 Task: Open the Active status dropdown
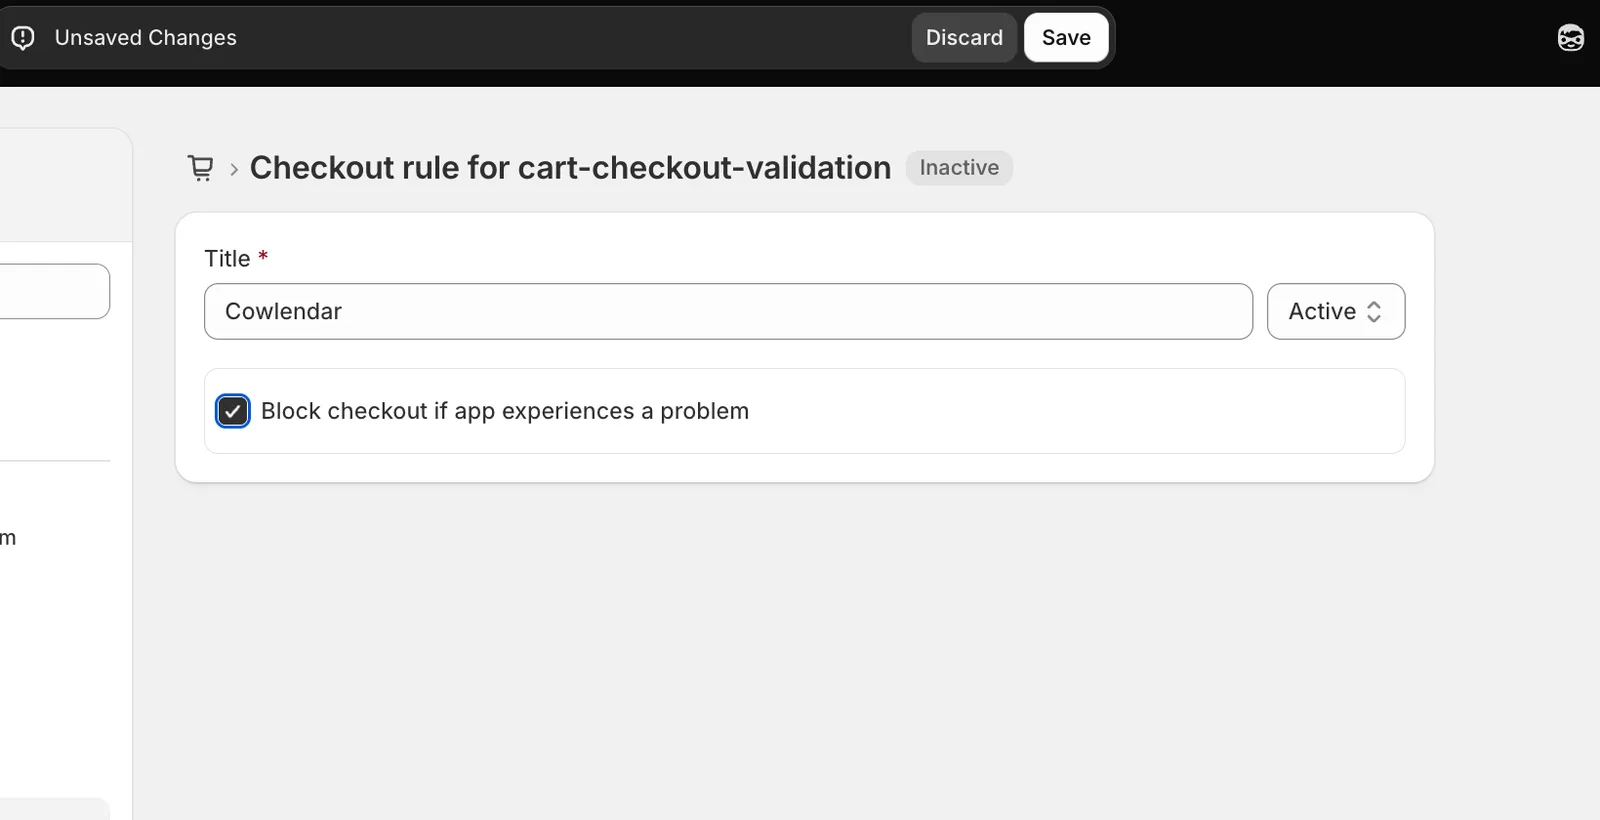pyautogui.click(x=1335, y=311)
